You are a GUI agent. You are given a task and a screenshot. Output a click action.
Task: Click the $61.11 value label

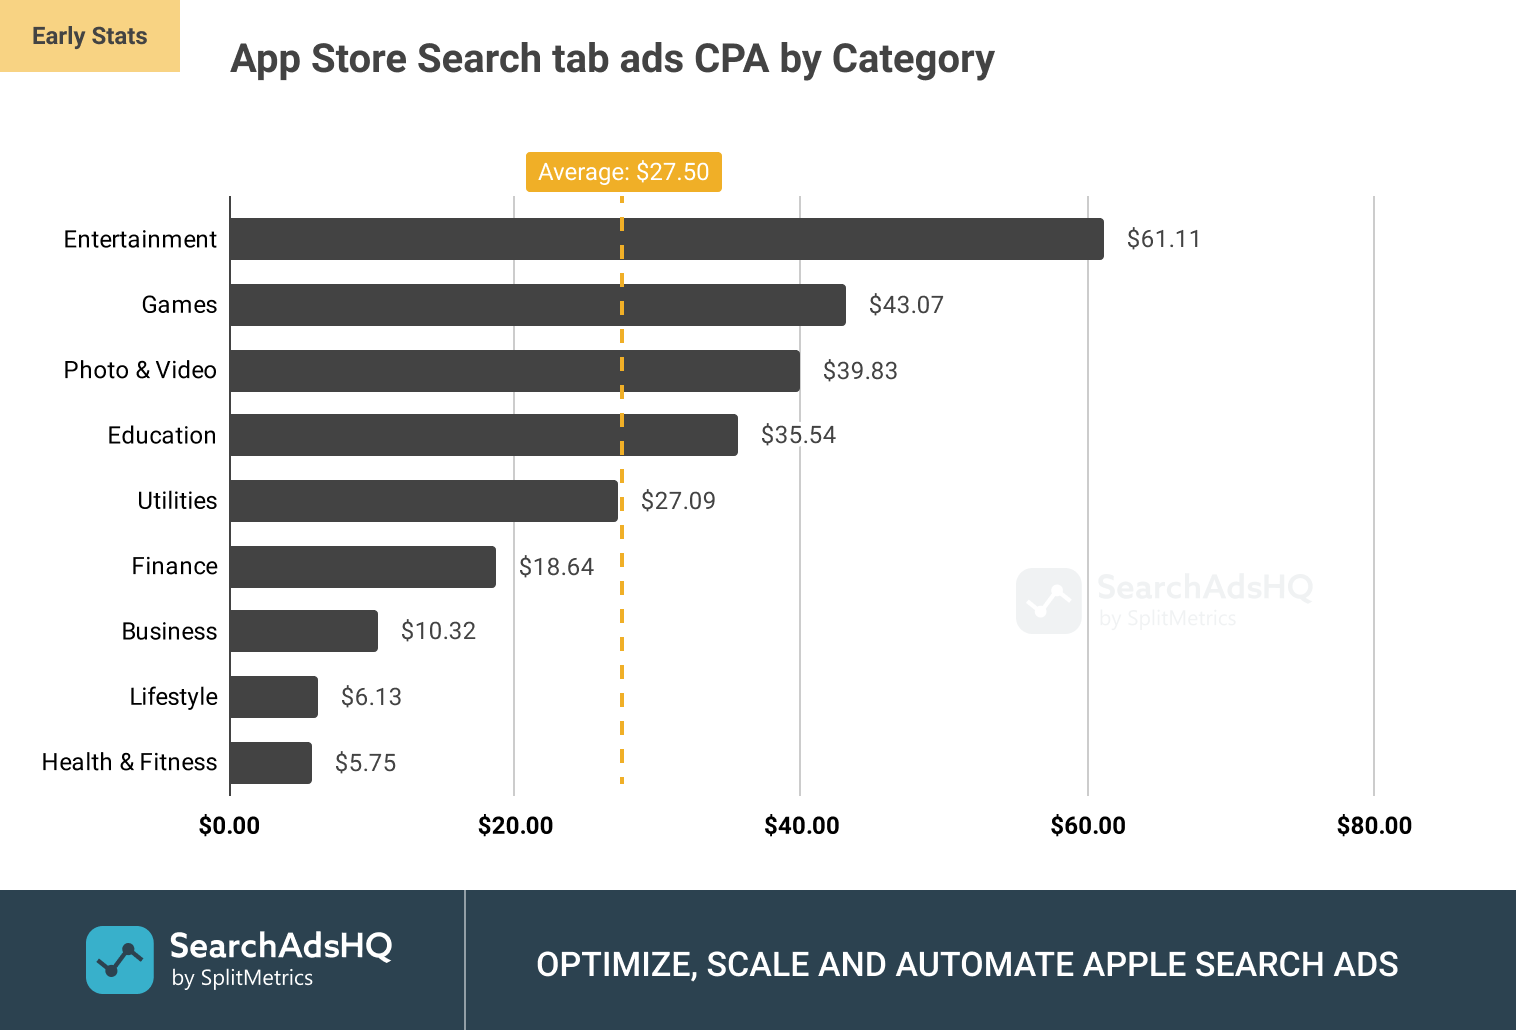(x=1163, y=239)
